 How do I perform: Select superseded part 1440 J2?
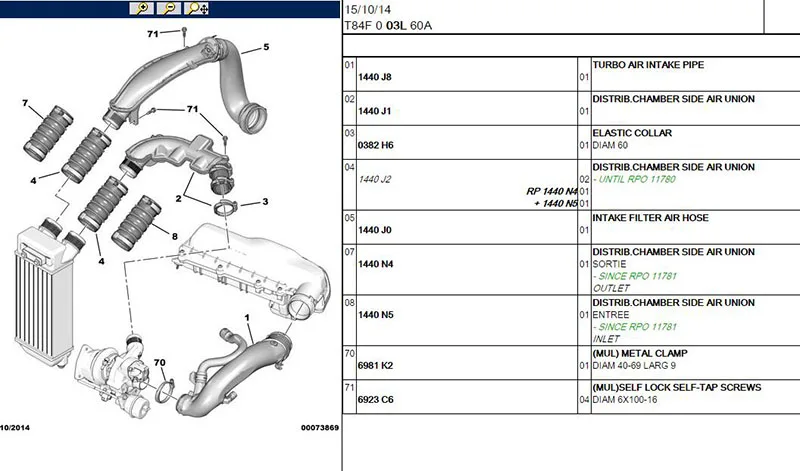[374, 179]
